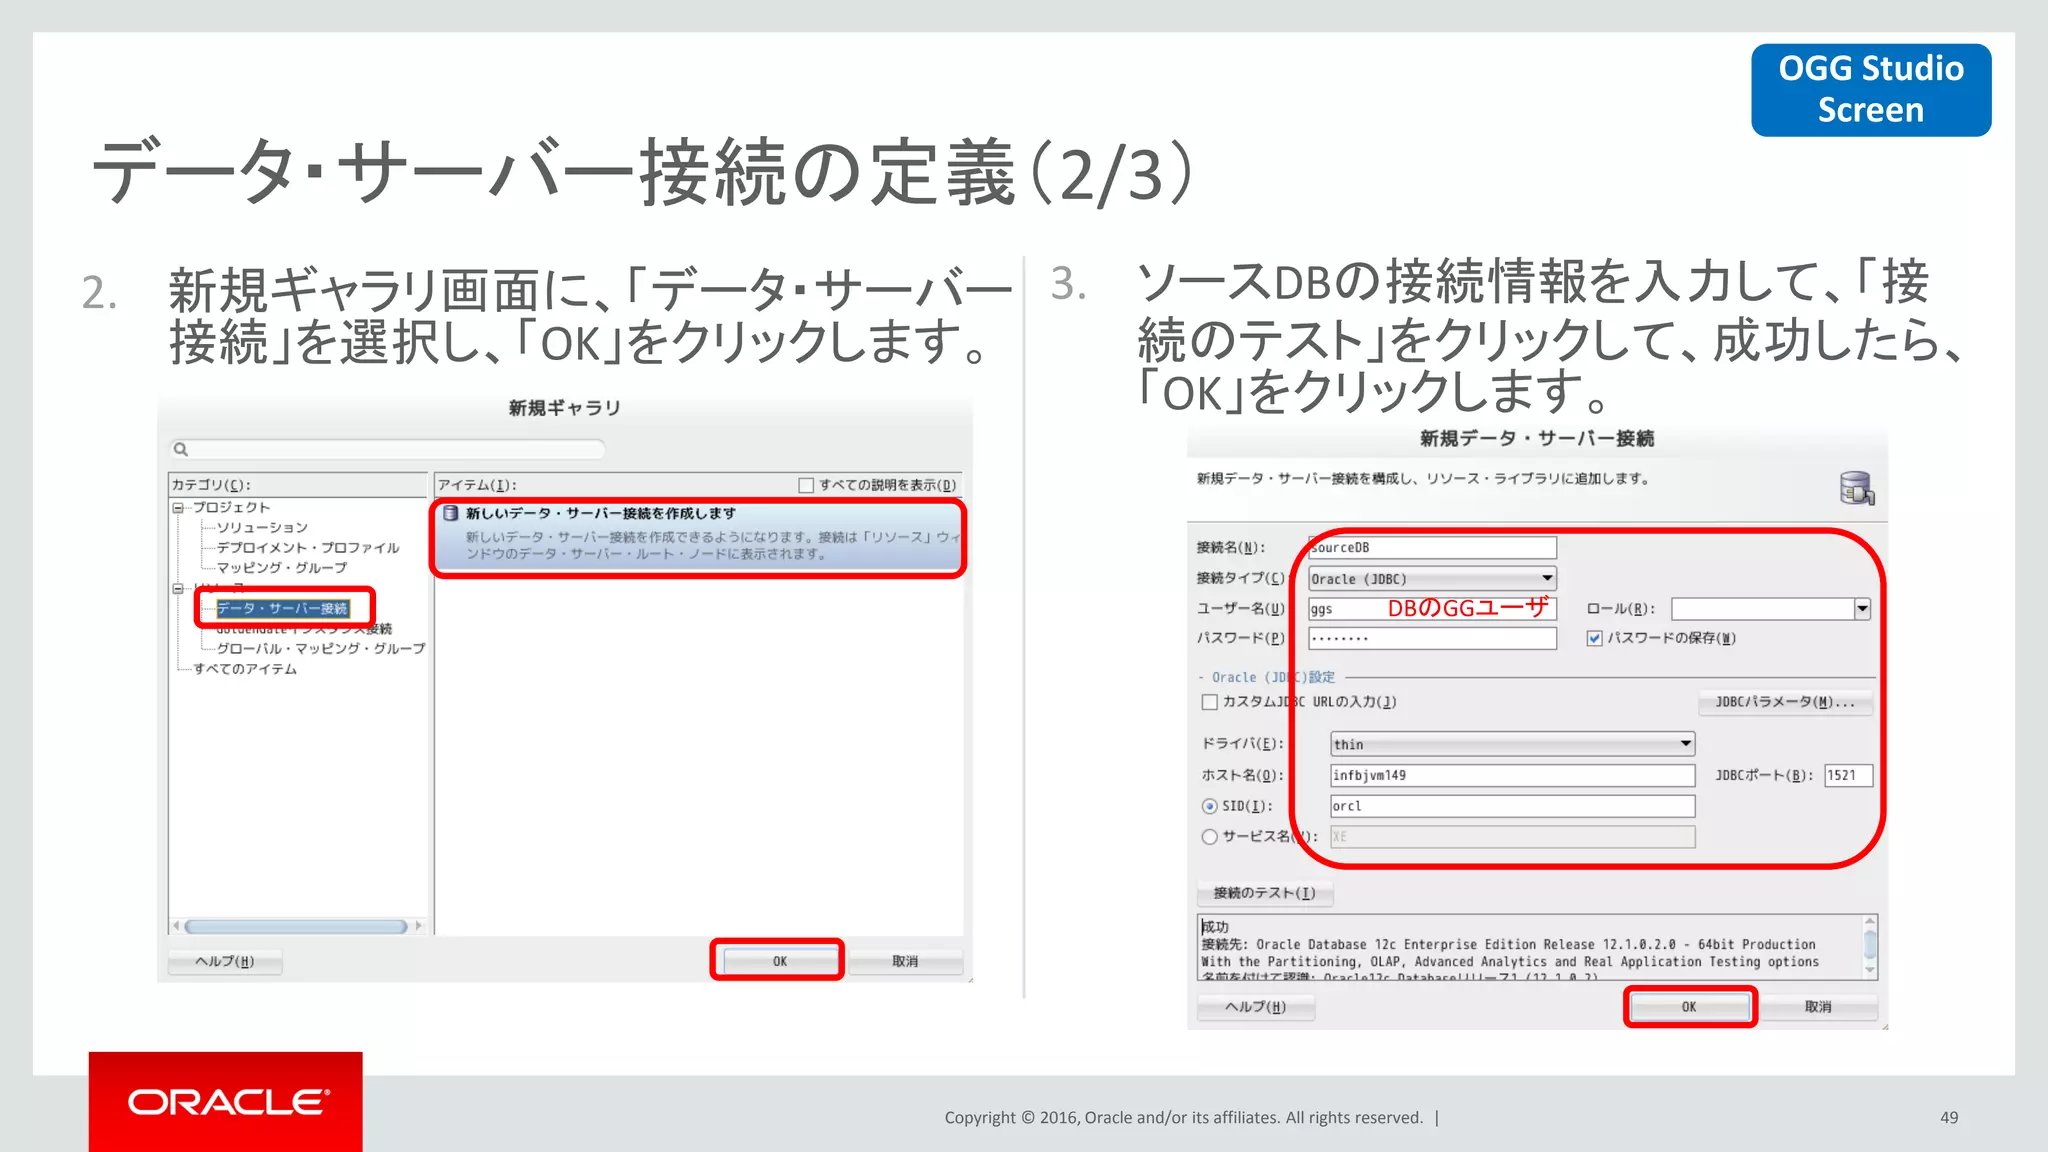Click the left arrow of the category scrollbar
The height and width of the screenshot is (1152, 2048).
point(176,926)
